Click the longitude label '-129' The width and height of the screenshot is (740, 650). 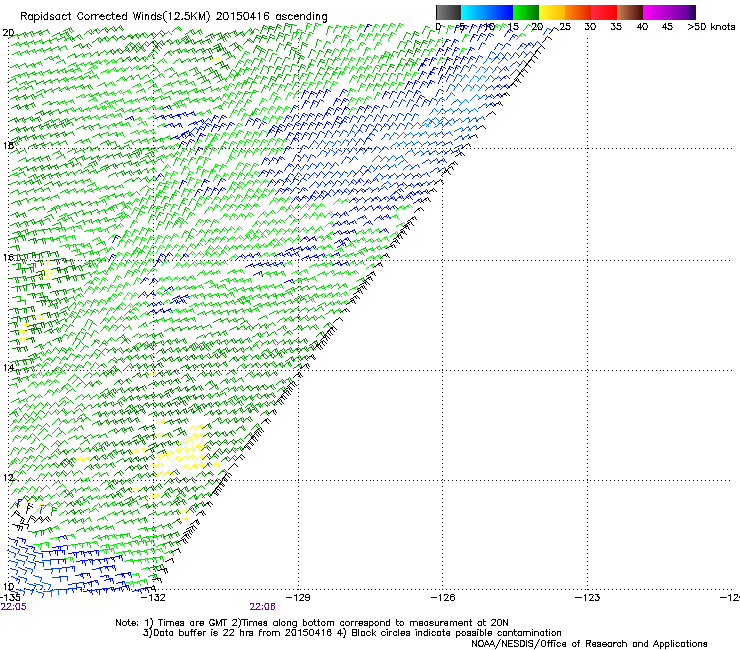click(298, 598)
